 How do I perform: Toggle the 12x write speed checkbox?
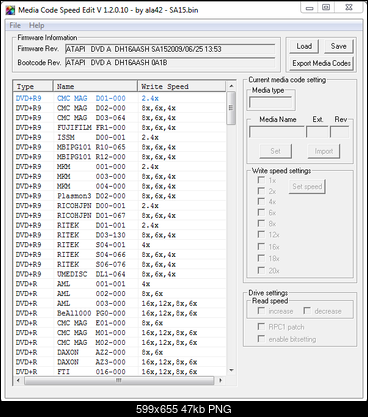tap(261, 235)
